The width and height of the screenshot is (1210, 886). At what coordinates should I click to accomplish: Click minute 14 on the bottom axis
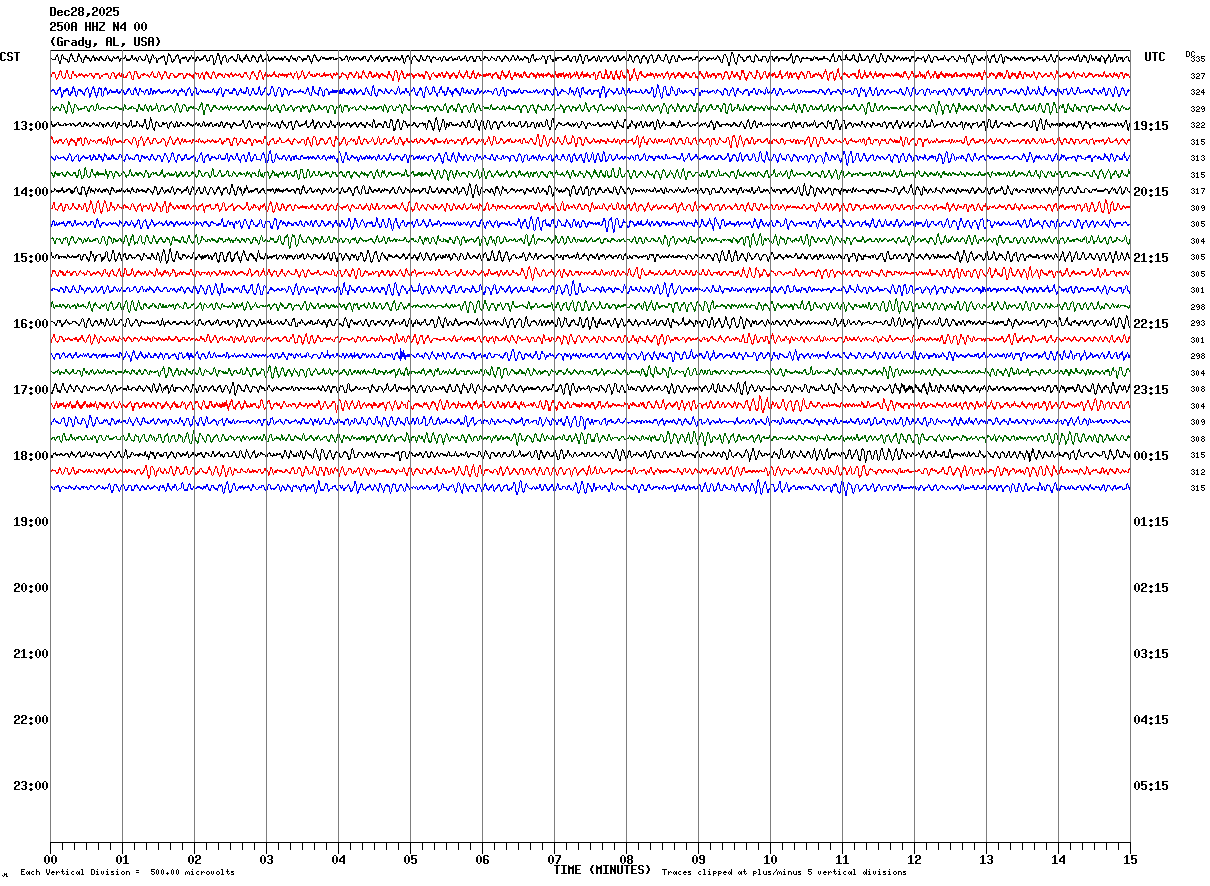click(x=1059, y=860)
